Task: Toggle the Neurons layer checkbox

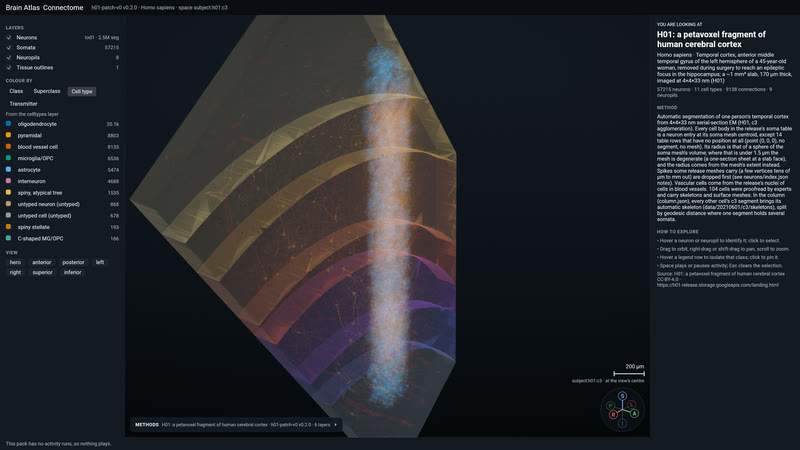Action: click(9, 38)
